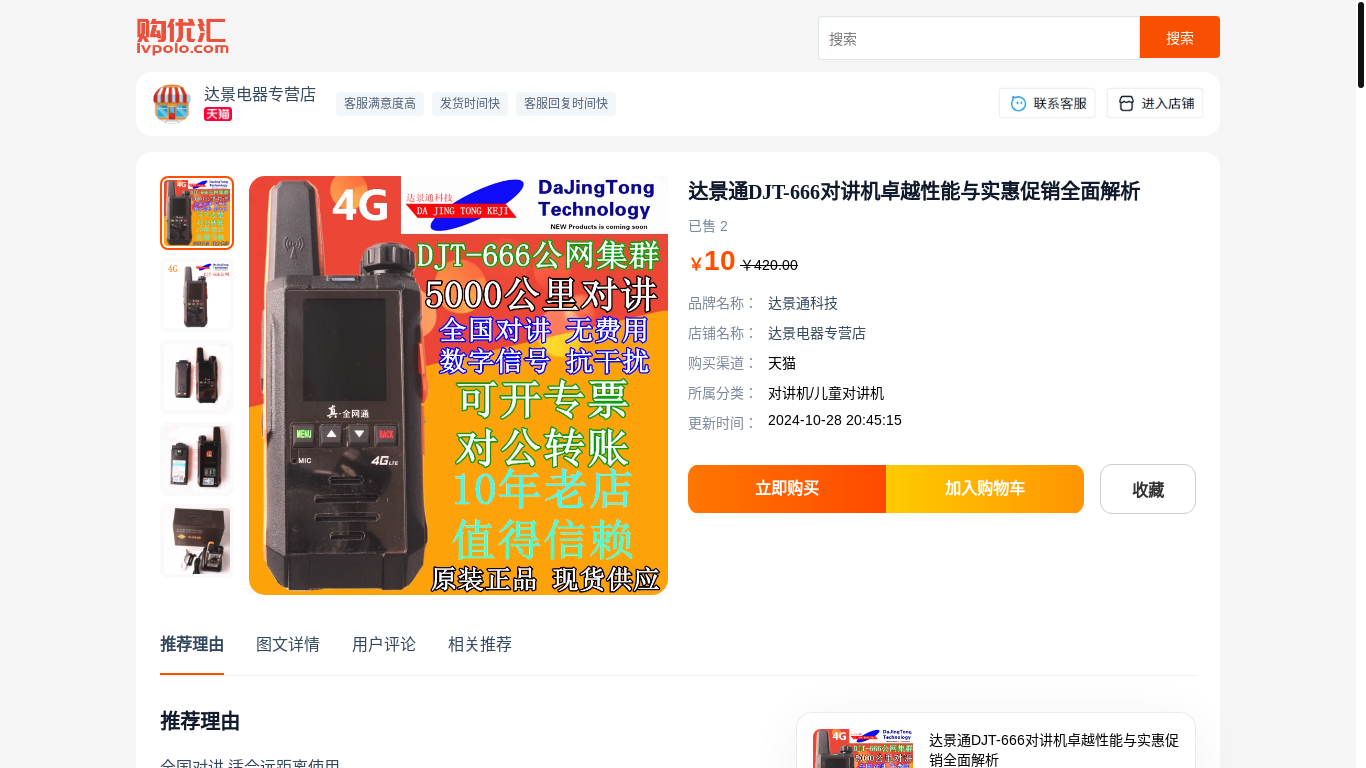Switch to the 用户评论 tab
The width and height of the screenshot is (1366, 768).
pos(384,644)
